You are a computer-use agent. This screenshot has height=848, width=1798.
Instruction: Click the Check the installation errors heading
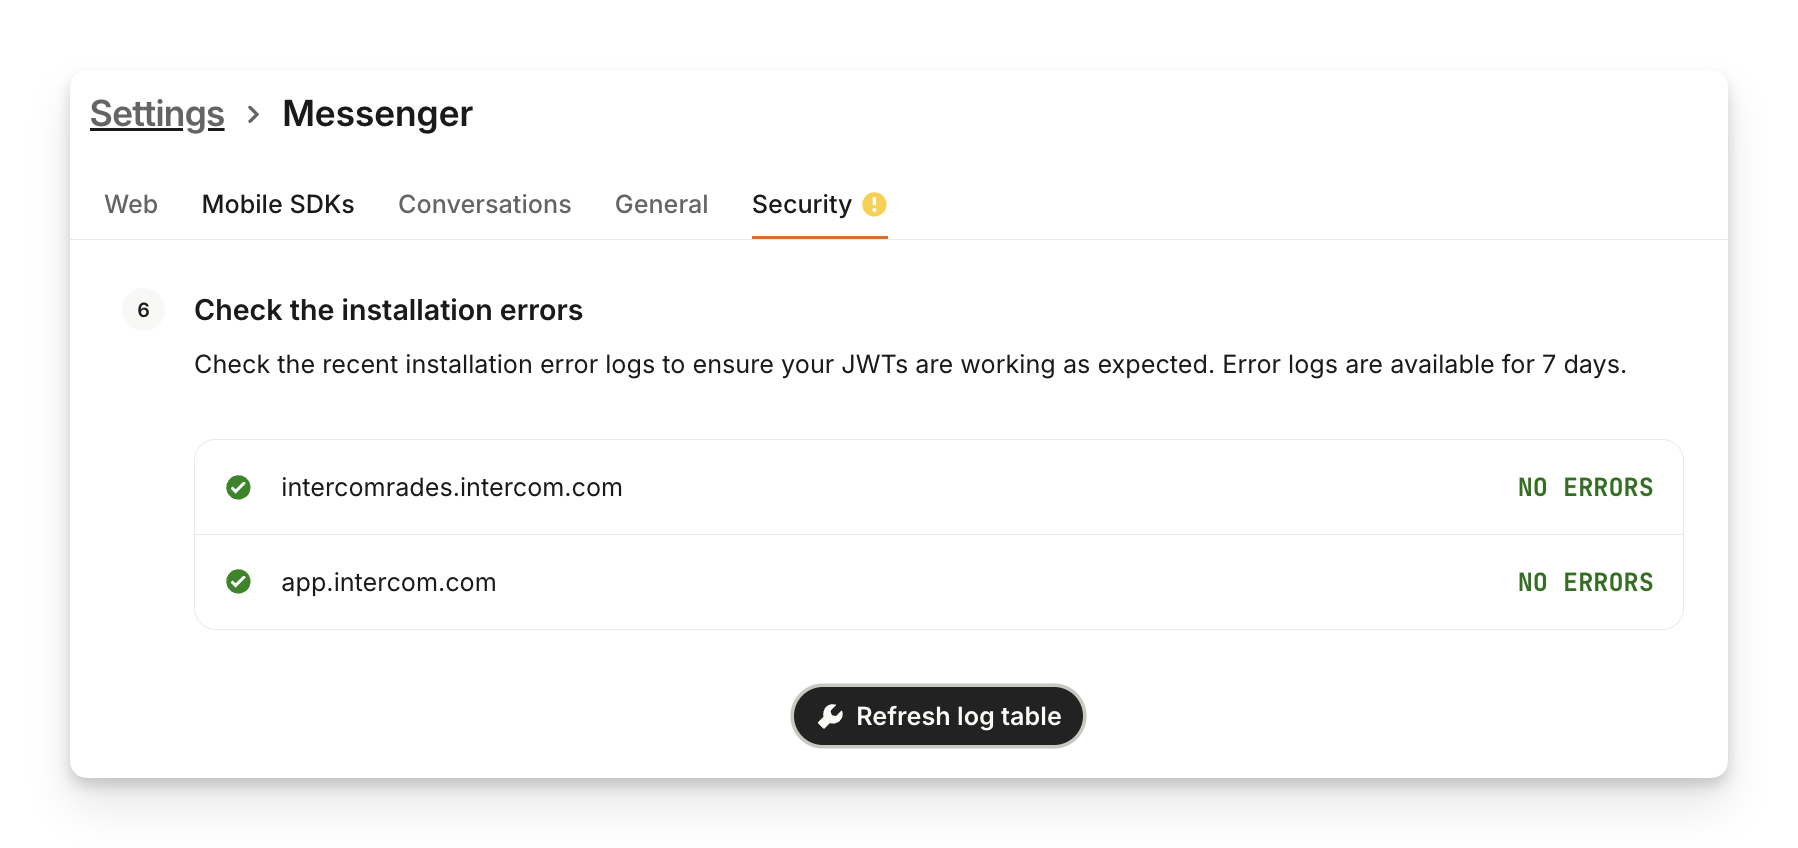[x=388, y=310]
